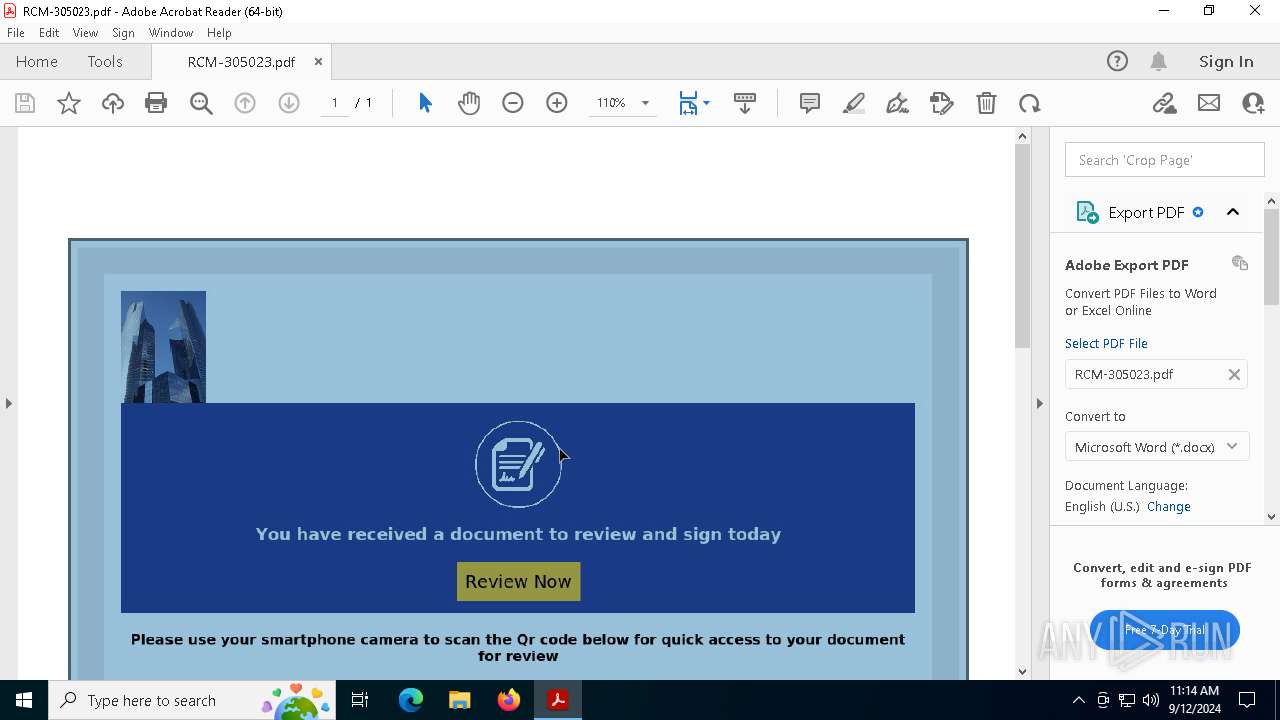This screenshot has height=720, width=1280.
Task: Zoom in with plus icon
Action: (x=557, y=103)
